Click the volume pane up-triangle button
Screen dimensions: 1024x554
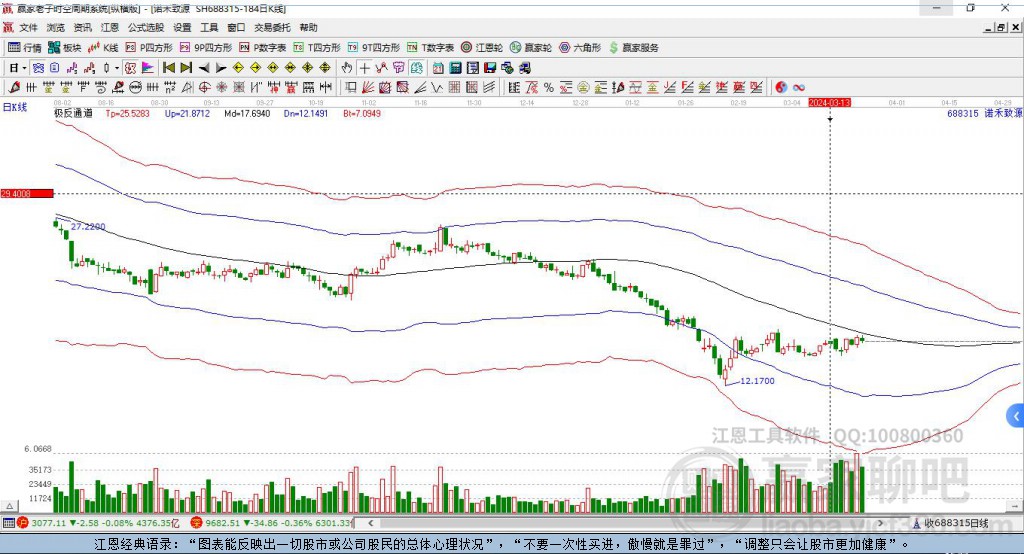pos(10,506)
